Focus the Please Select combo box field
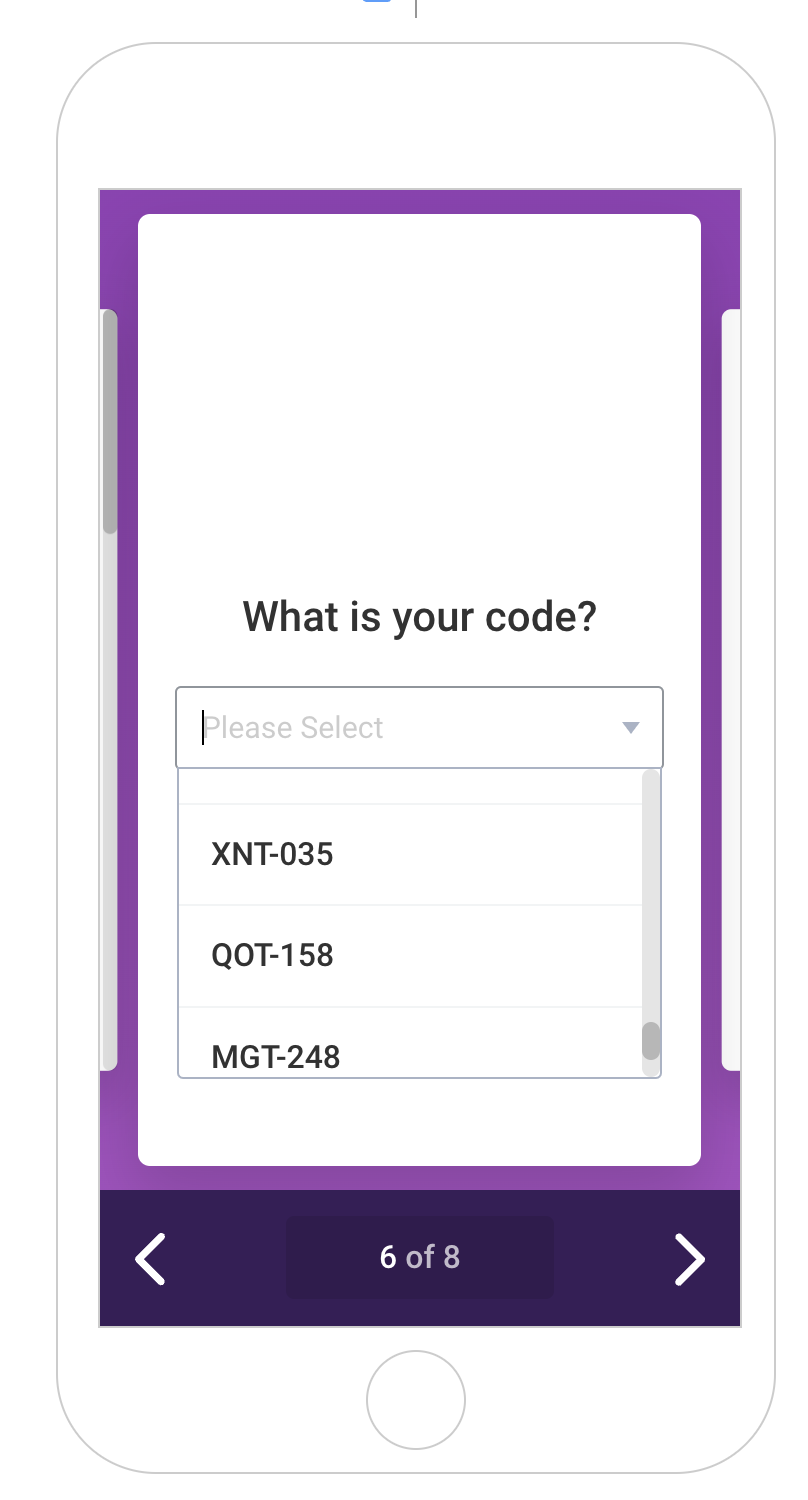This screenshot has height=1500, width=808. [419, 727]
